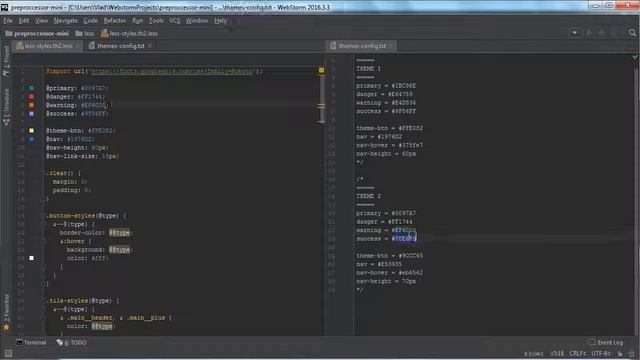The width and height of the screenshot is (640, 360).
Task: Open the Tools menu
Action: tap(156, 20)
